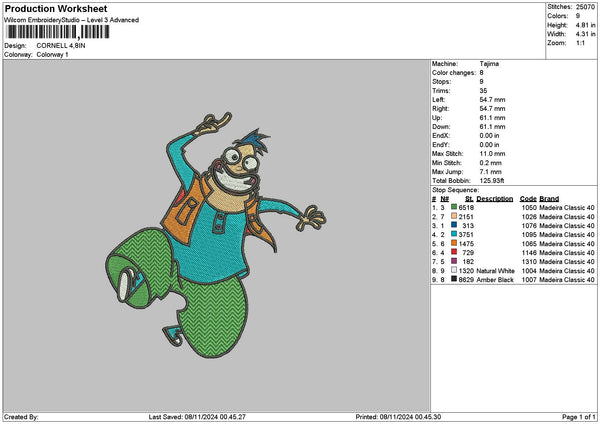Click the Natural White description text

495,271
